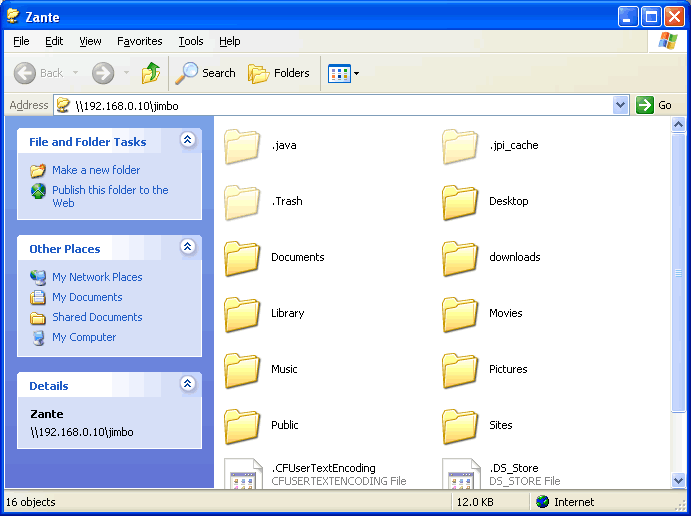Screen dimensions: 691x516
Task: Go up one folder level
Action: [151, 73]
